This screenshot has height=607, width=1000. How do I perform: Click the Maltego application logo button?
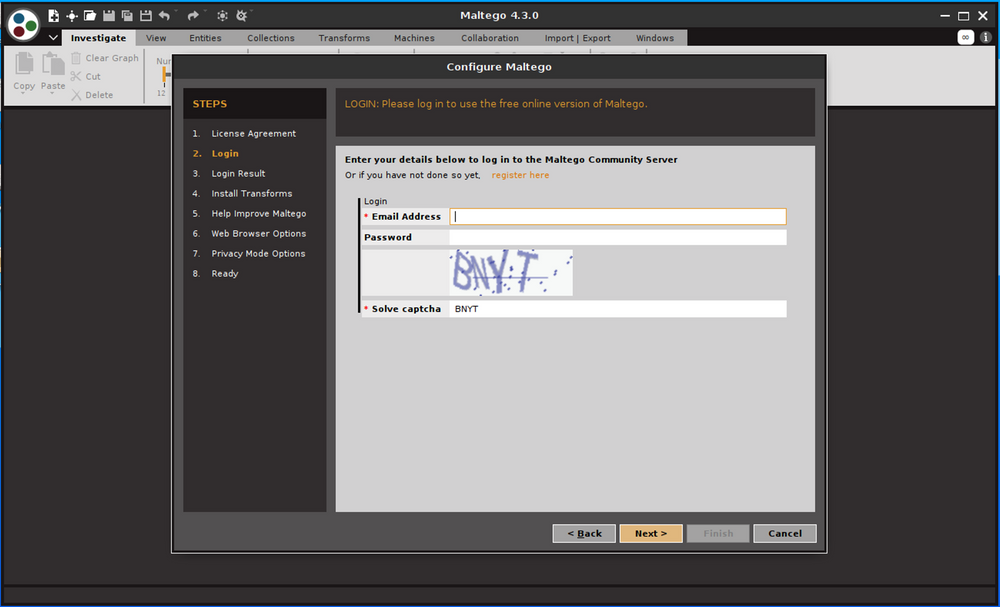[x=23, y=23]
